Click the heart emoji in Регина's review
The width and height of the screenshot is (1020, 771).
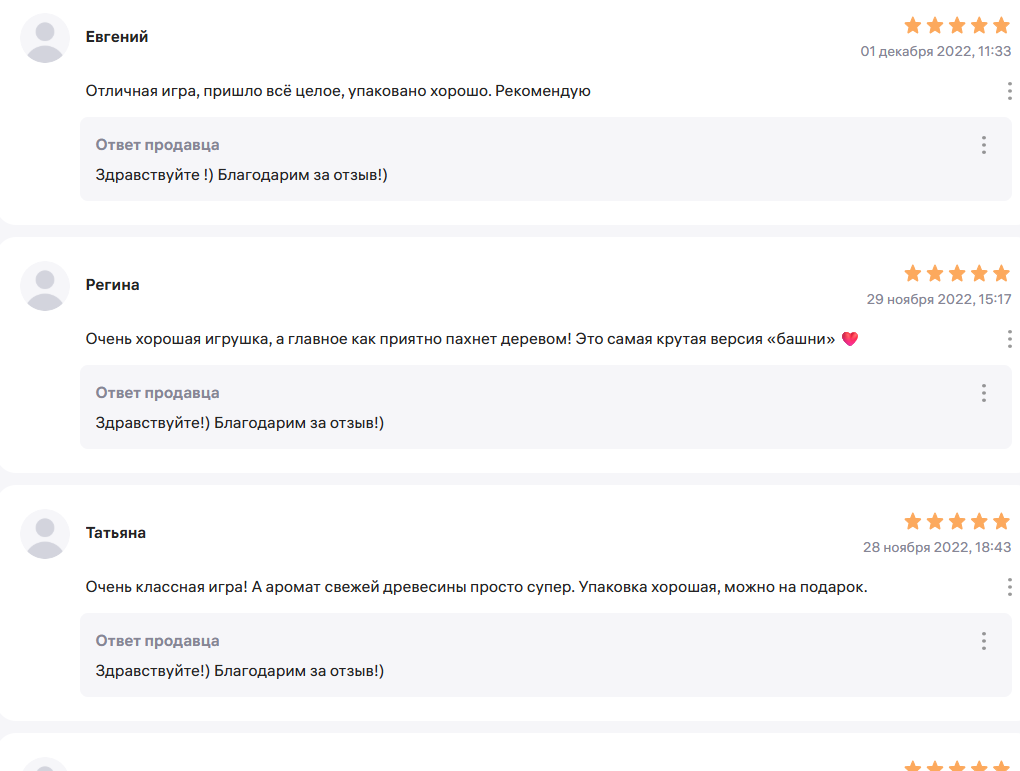tap(850, 339)
